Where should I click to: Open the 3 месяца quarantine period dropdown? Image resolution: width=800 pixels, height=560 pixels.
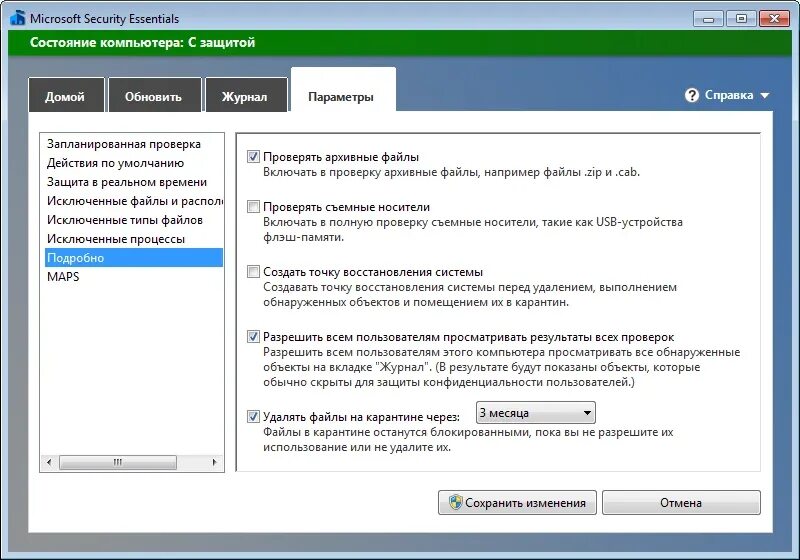[536, 413]
